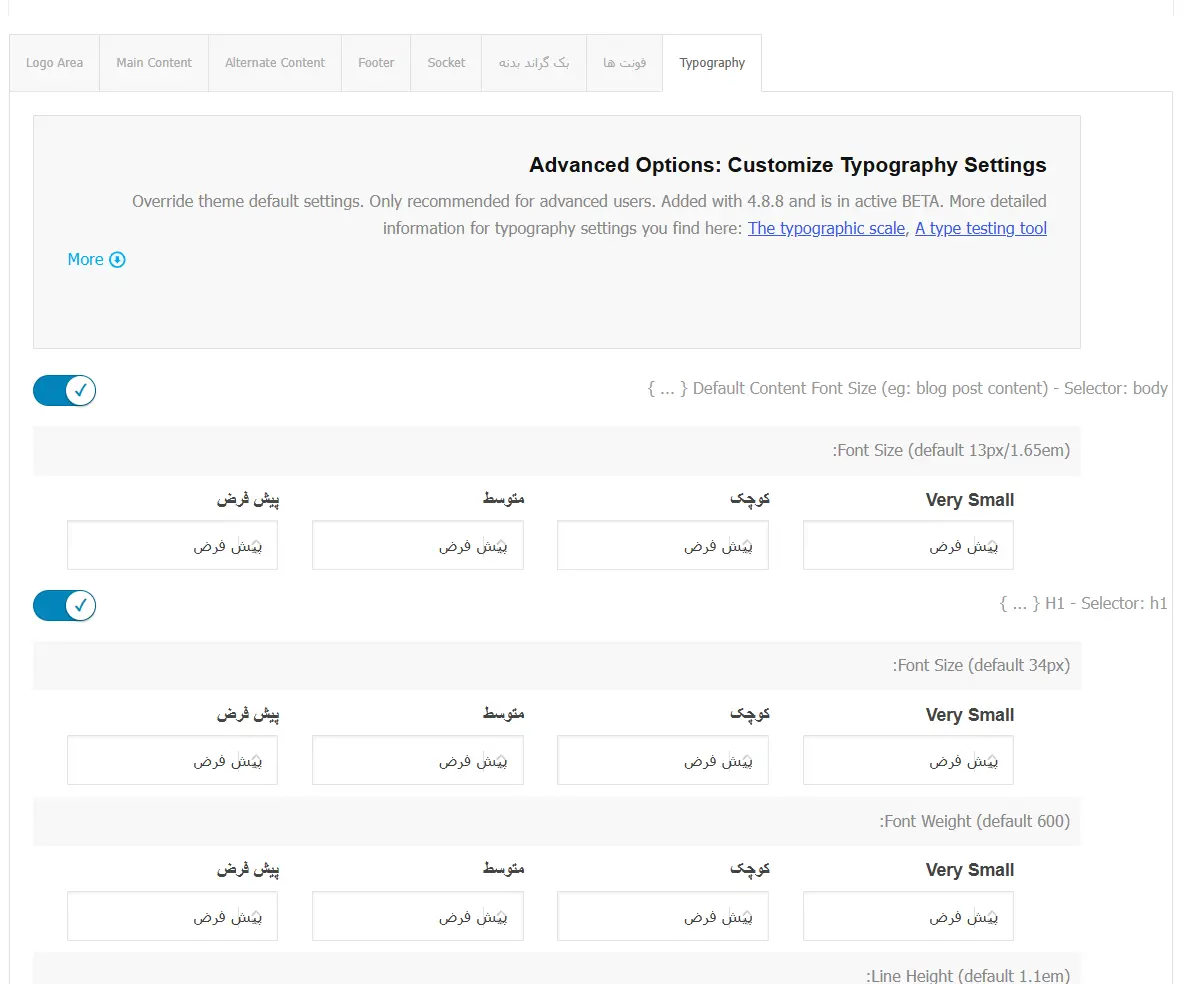1183x984 pixels.
Task: Open the Logo Area tab
Action: pyautogui.click(x=54, y=63)
